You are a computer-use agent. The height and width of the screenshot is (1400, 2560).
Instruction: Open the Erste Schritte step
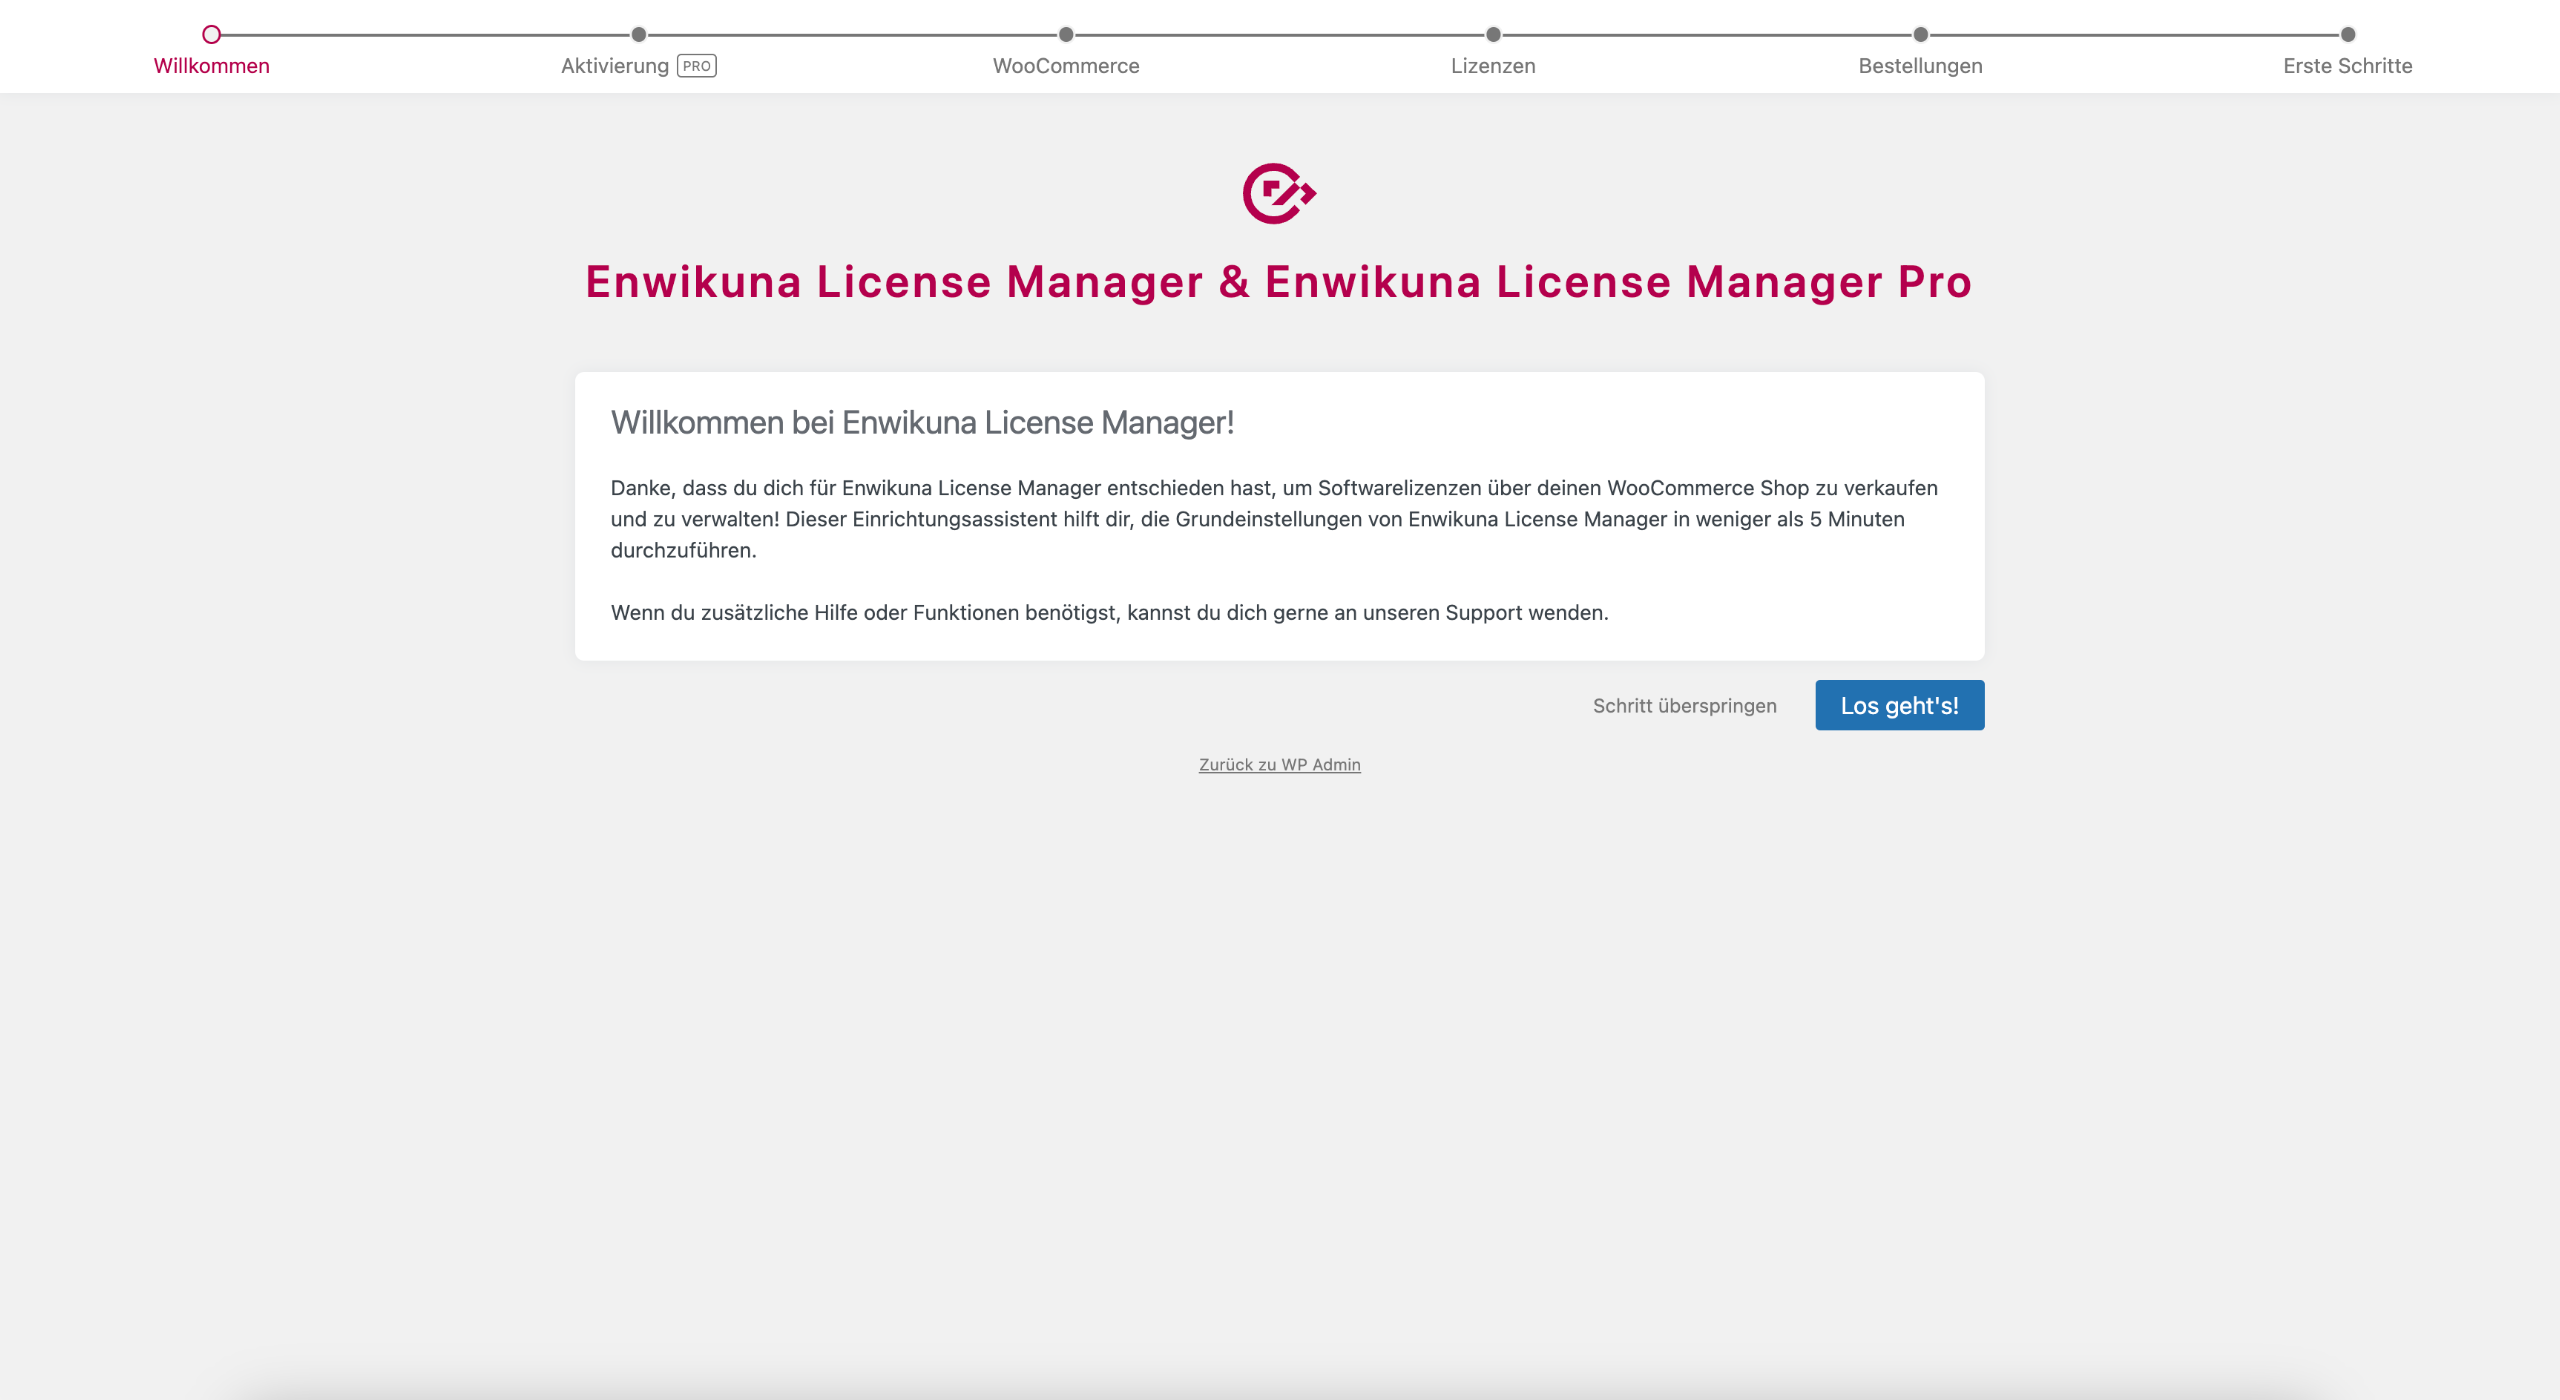(x=2347, y=66)
